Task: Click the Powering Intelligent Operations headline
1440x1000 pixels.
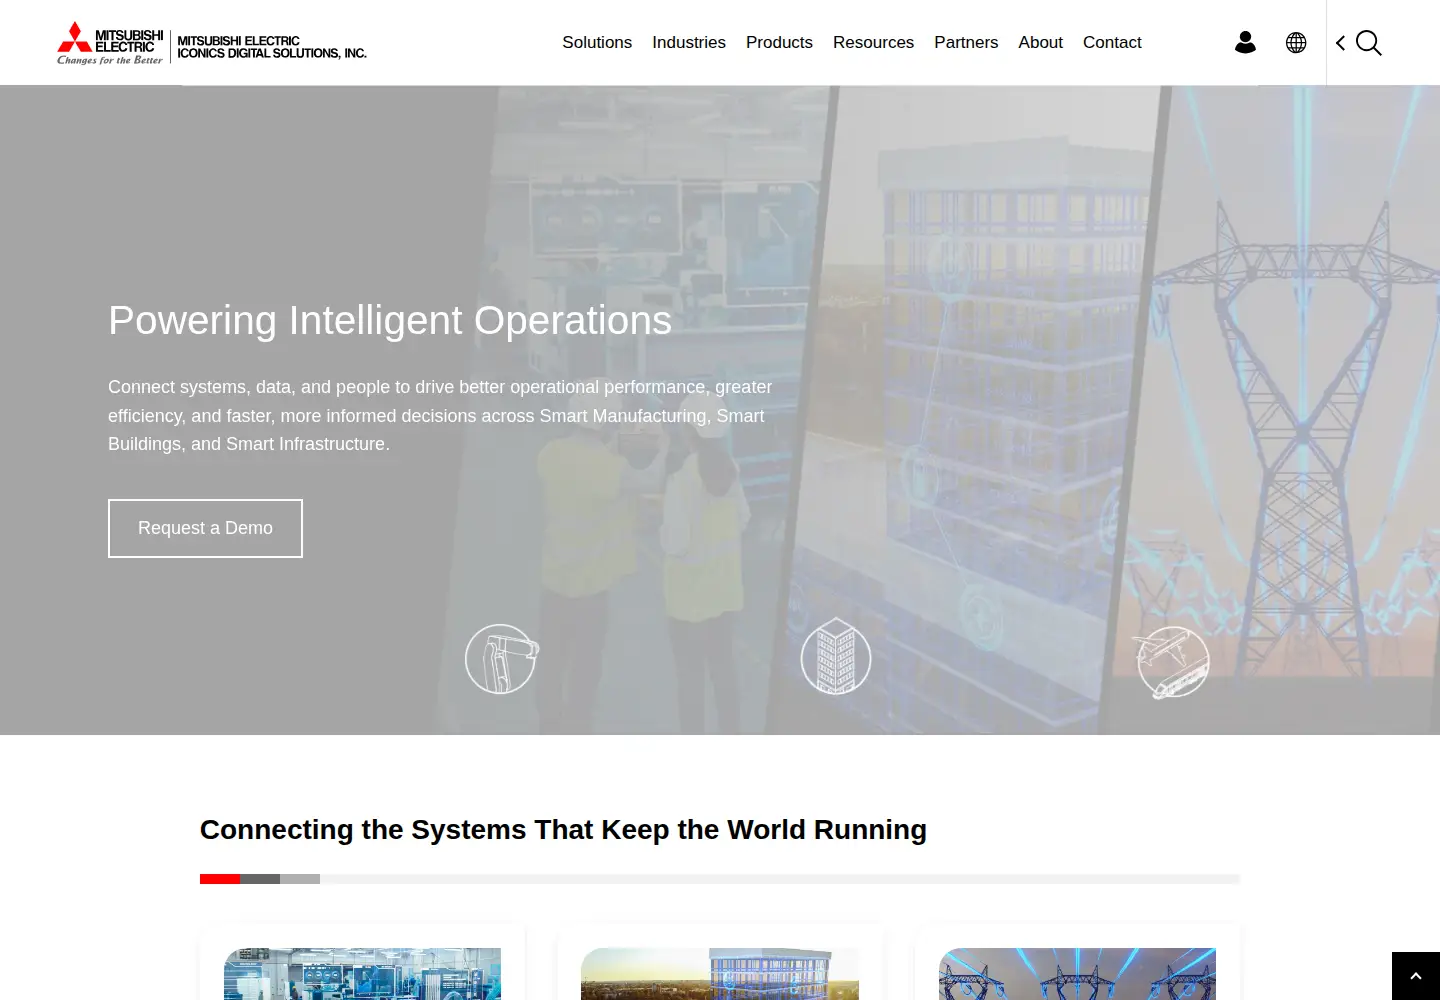Action: coord(390,321)
